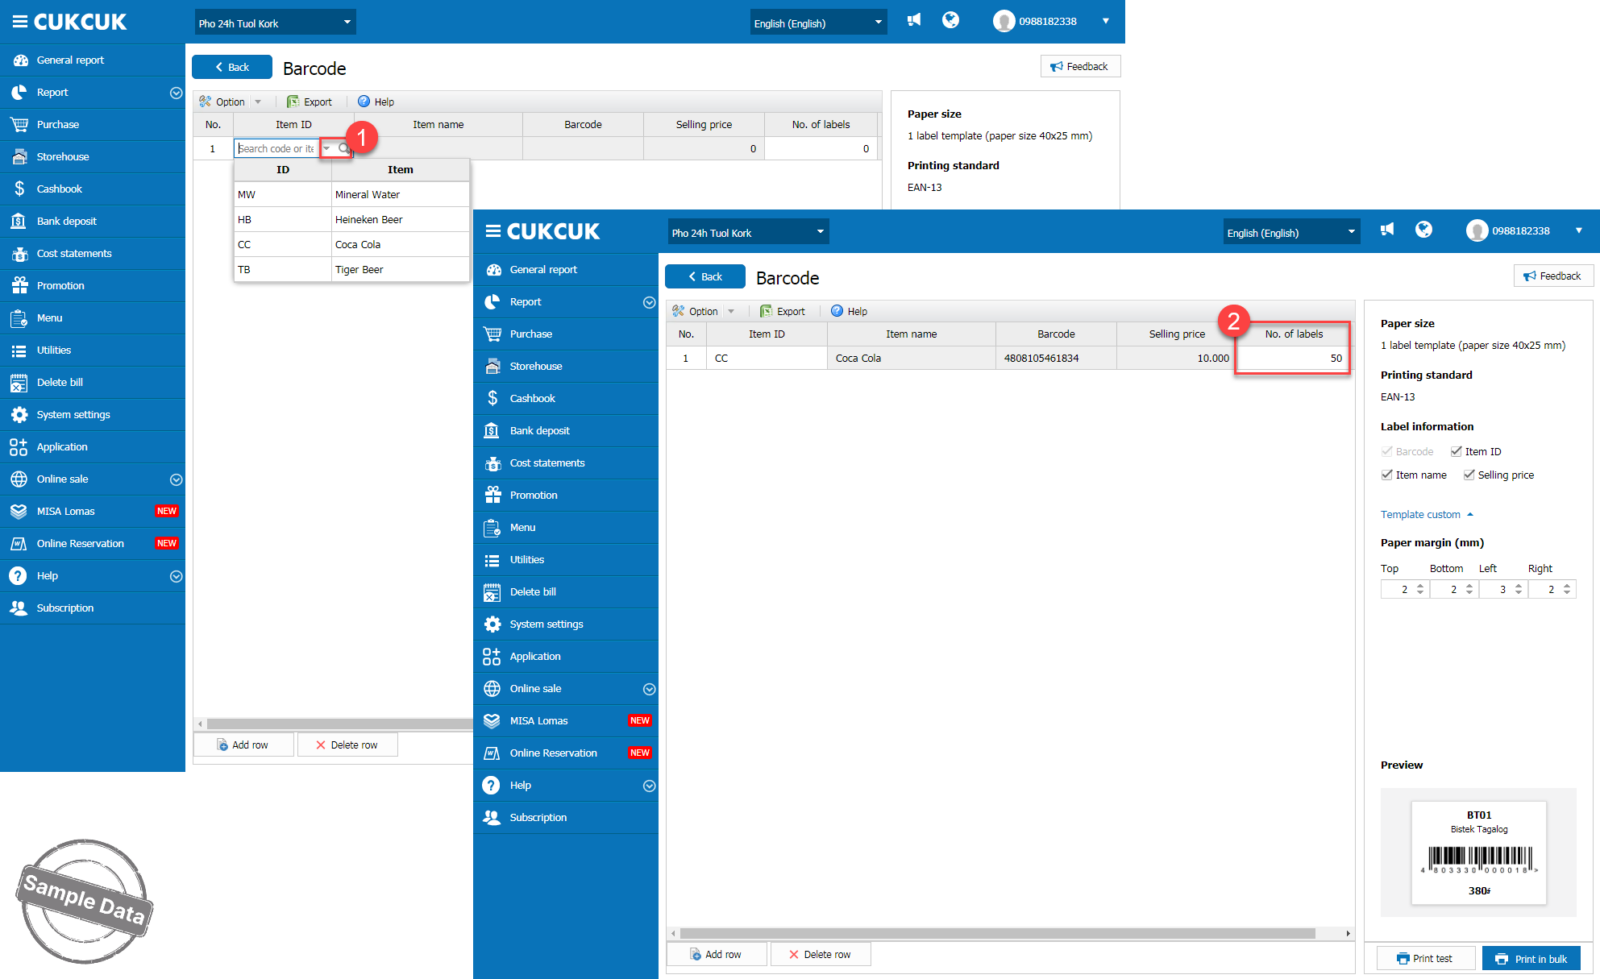This screenshot has width=1600, height=979.
Task: Uncheck the Item name label checkbox
Action: (x=1387, y=475)
